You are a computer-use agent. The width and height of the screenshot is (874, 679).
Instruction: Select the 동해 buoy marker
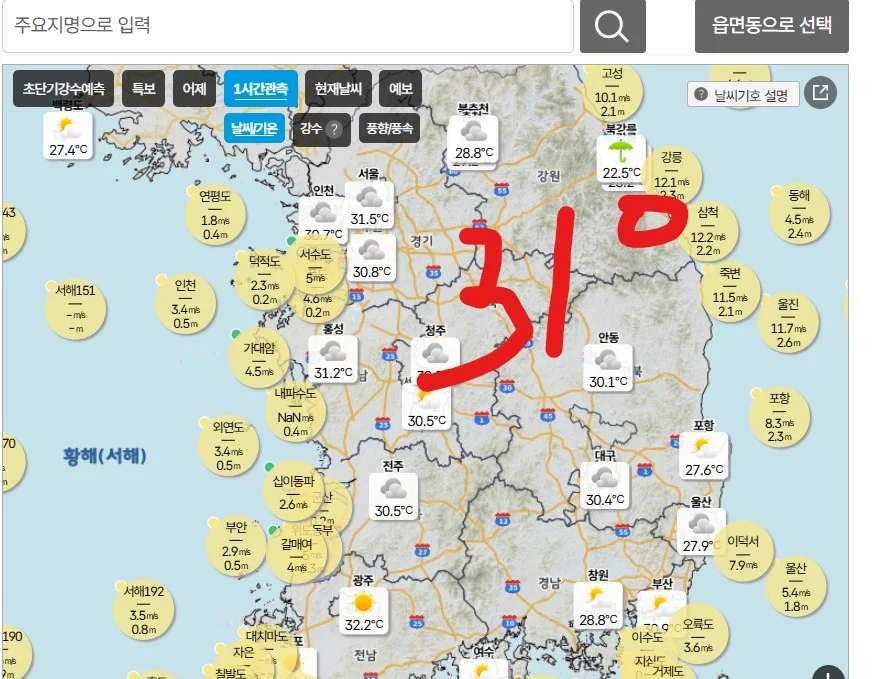click(x=799, y=214)
